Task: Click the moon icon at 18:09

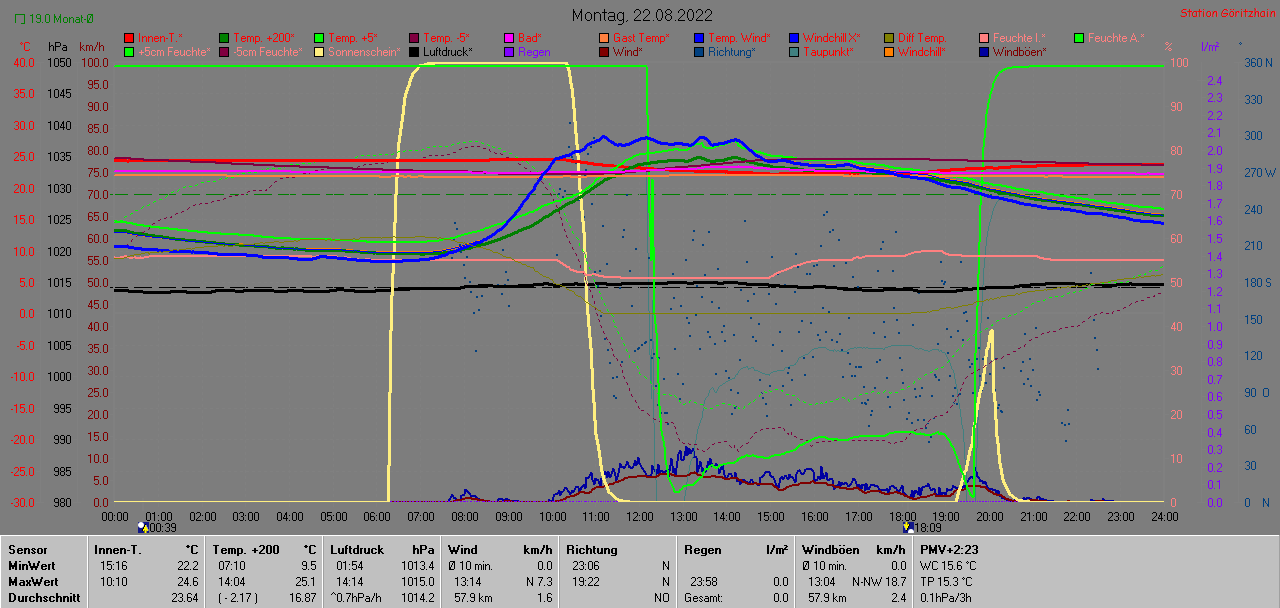Action: tap(908, 526)
